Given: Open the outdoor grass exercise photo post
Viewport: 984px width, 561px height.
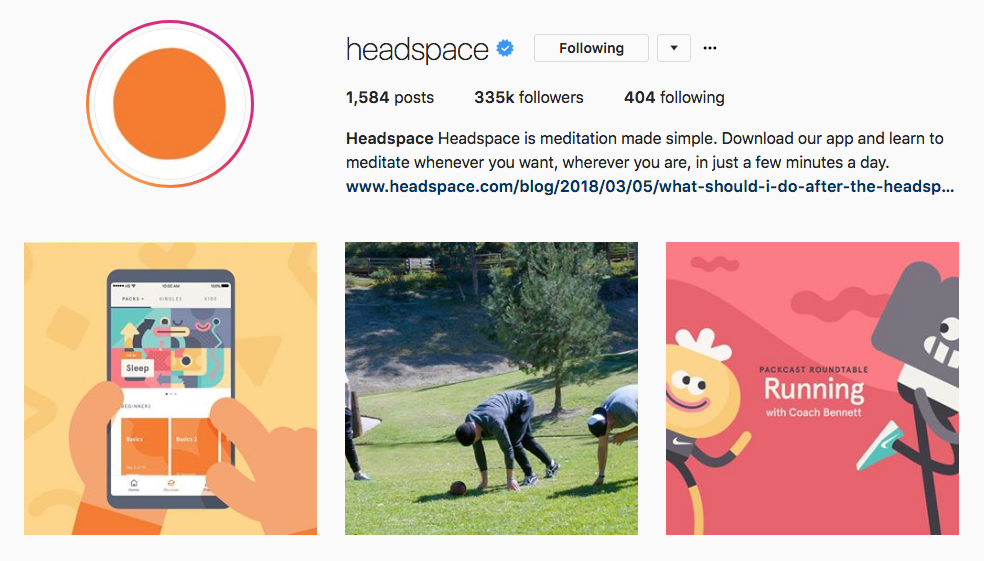Looking at the screenshot, I should [491, 388].
